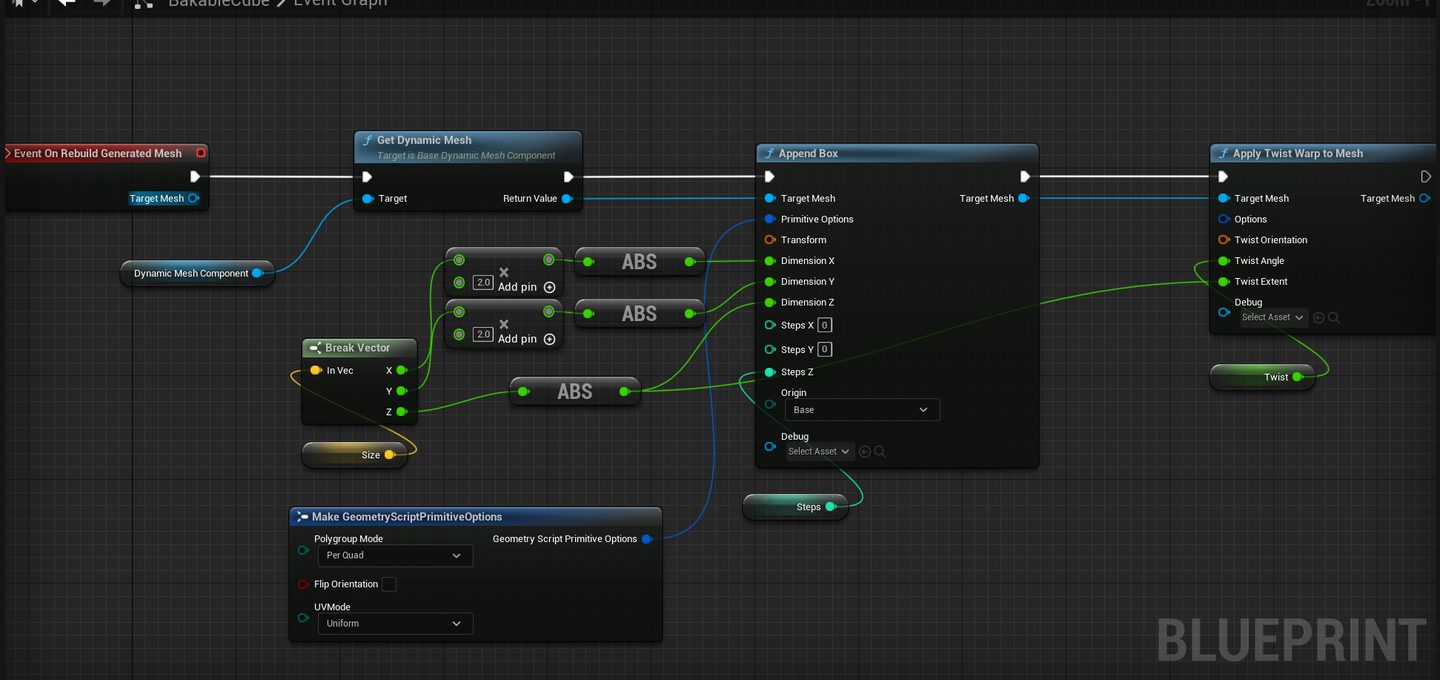Screen dimensions: 1440x680
Task: Open the Polygroup Mode dropdown showing Per Quad
Action: (x=394, y=556)
